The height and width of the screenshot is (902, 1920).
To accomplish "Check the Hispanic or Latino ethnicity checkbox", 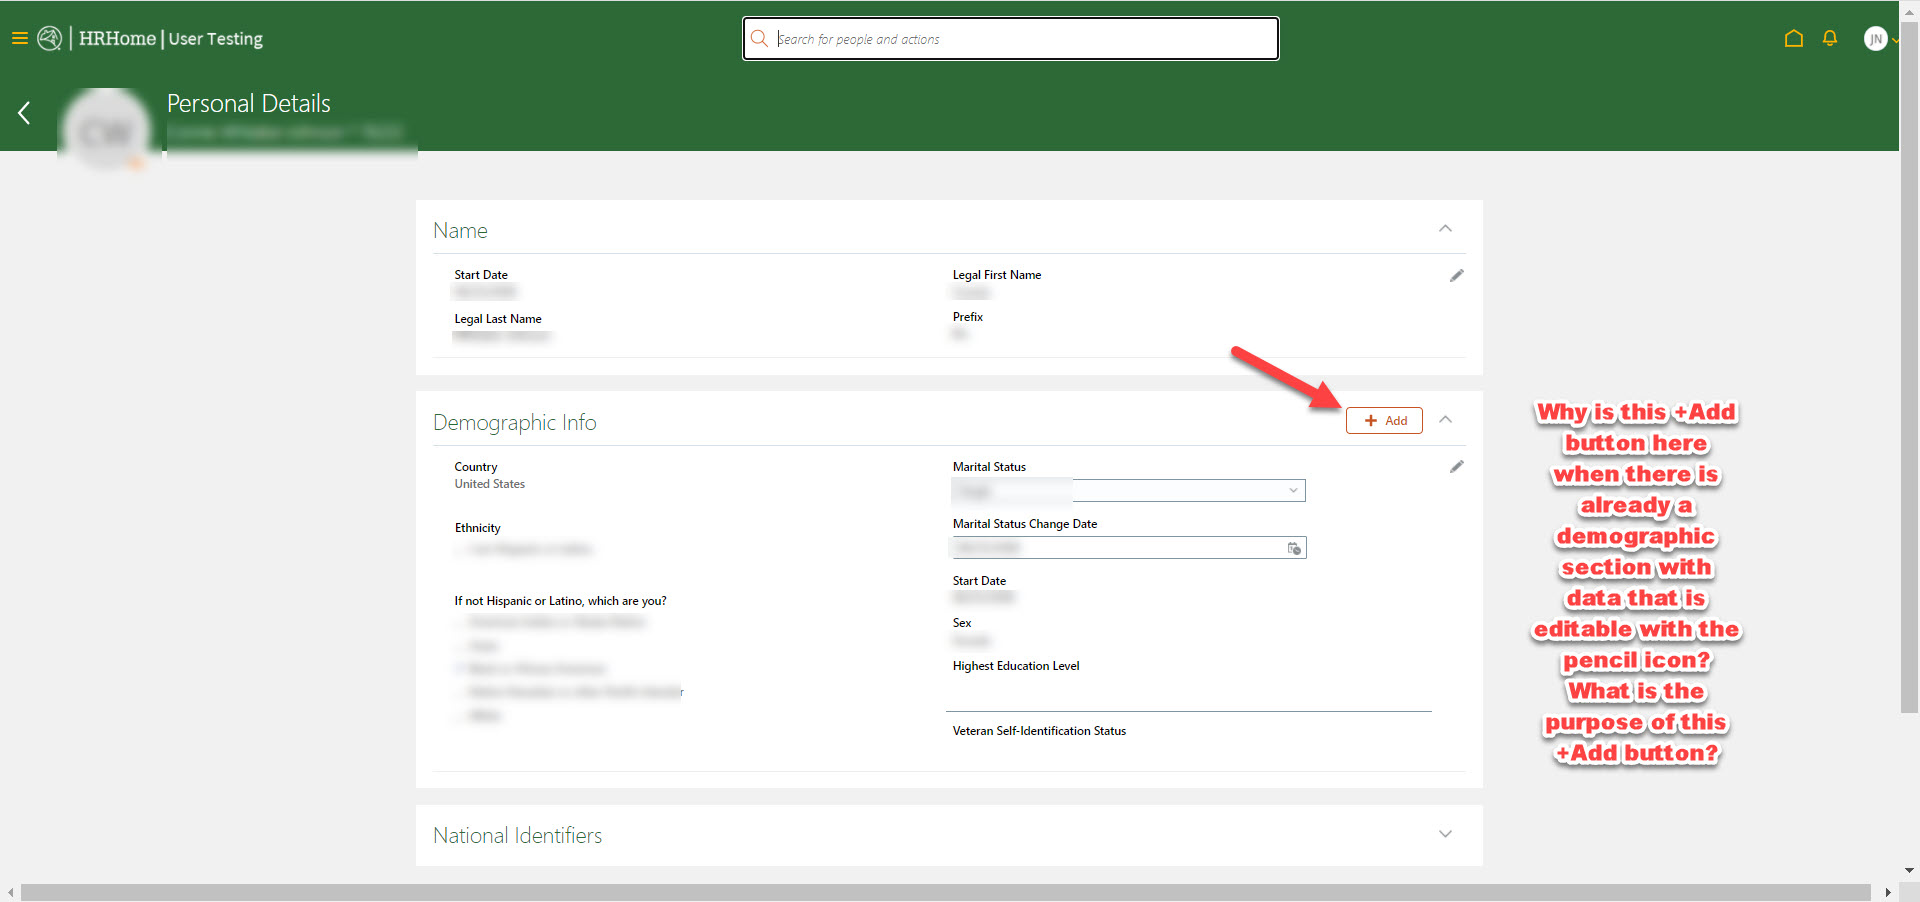I will tap(459, 549).
